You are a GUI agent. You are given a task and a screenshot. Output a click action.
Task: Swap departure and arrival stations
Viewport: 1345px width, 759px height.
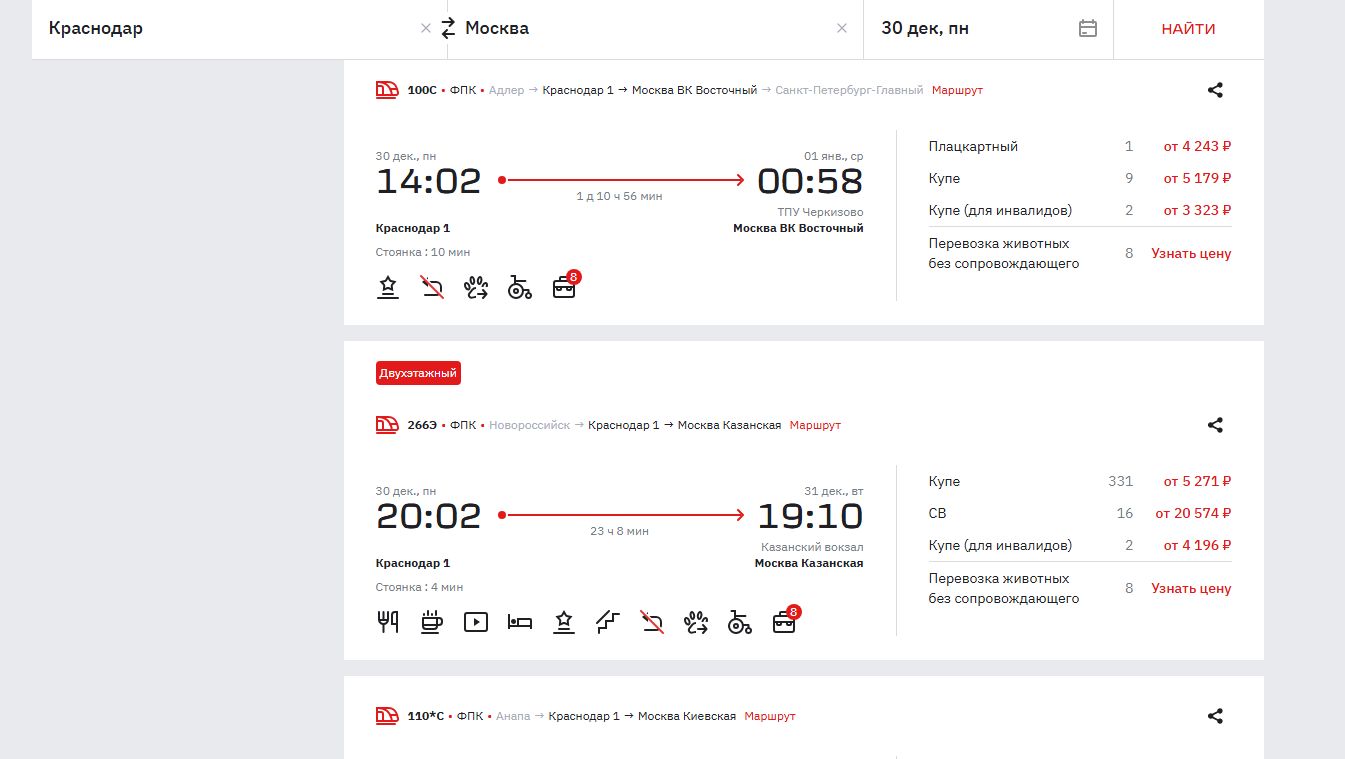(448, 28)
